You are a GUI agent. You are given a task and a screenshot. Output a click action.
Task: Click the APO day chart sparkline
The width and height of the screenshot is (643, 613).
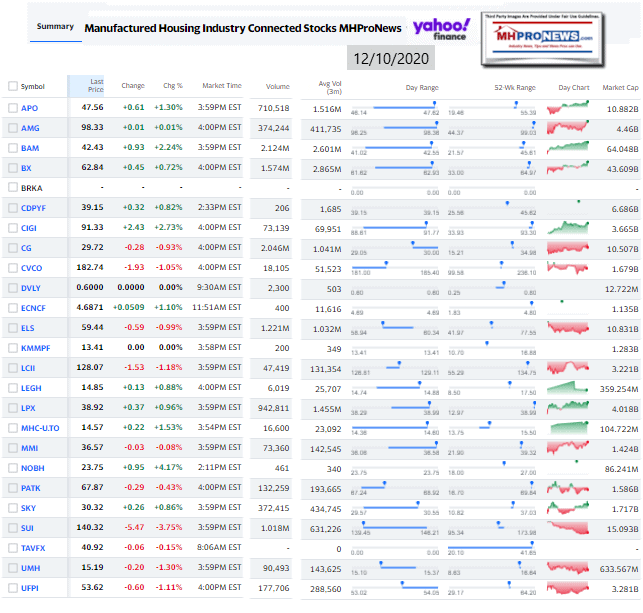point(568,108)
